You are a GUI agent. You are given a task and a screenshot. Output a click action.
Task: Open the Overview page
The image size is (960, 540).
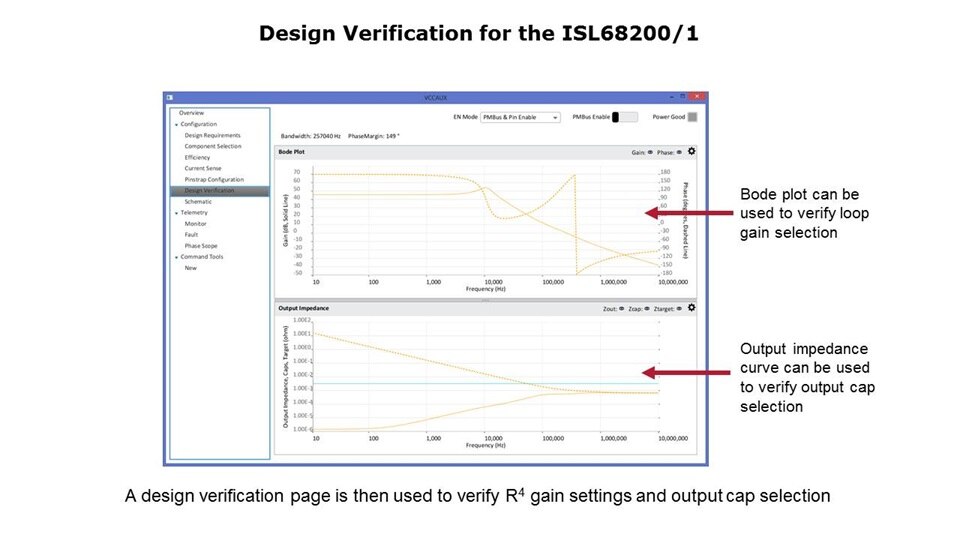191,113
